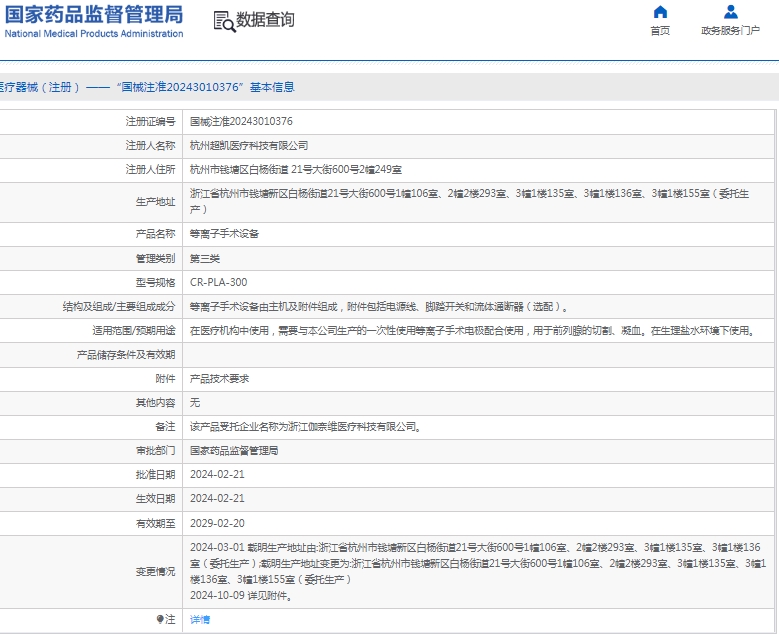Open the 详情 link

[x=200, y=619]
